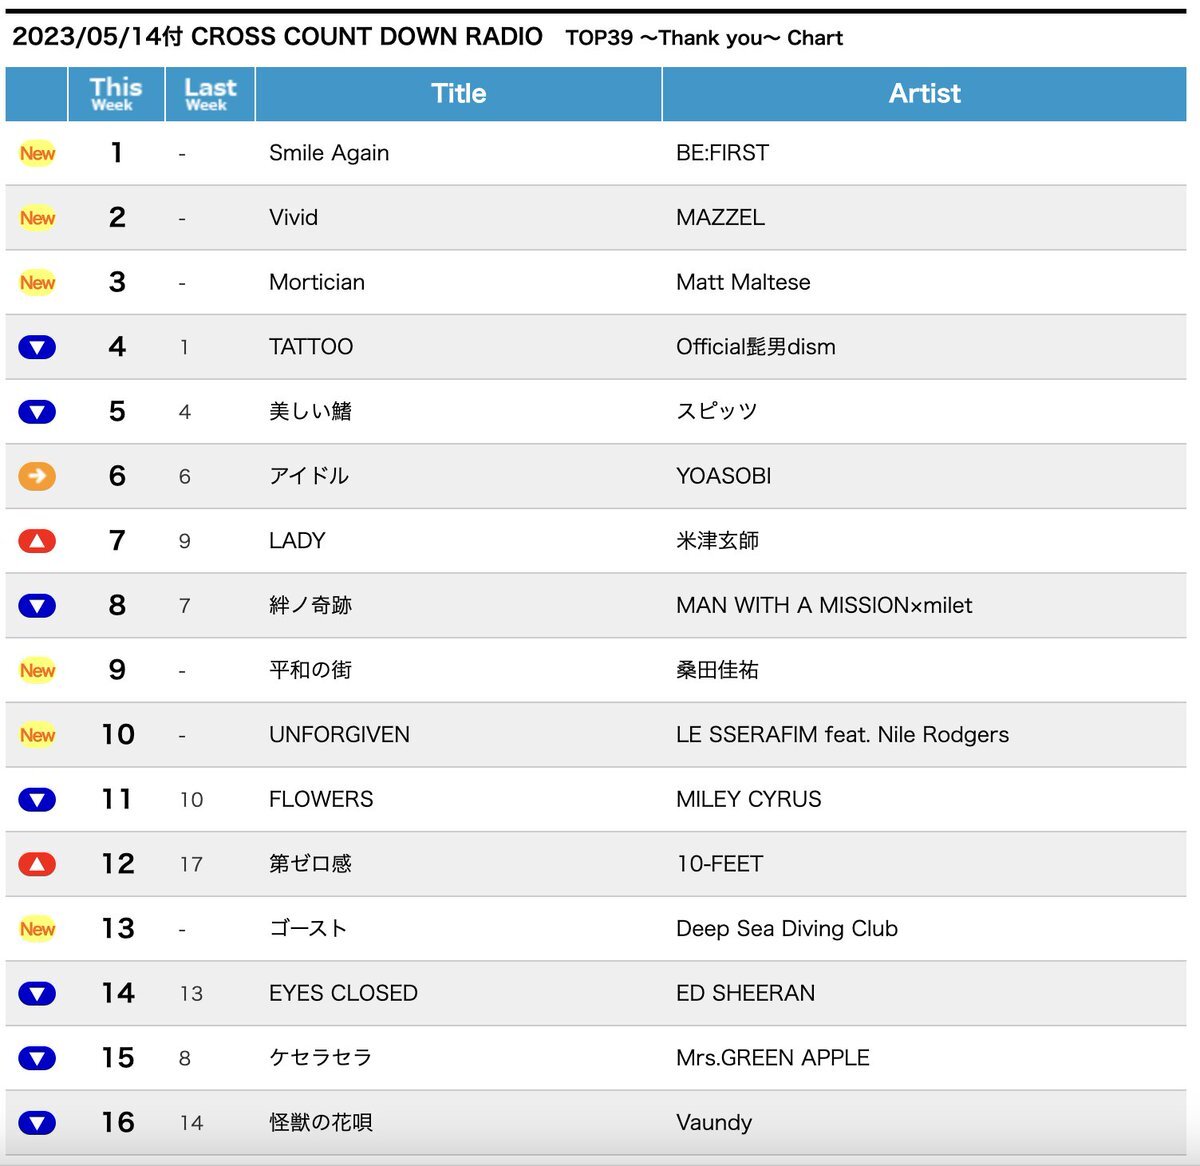Click the New badge beside ゴースト
Screen dimensions: 1200x1166
[x=37, y=929]
